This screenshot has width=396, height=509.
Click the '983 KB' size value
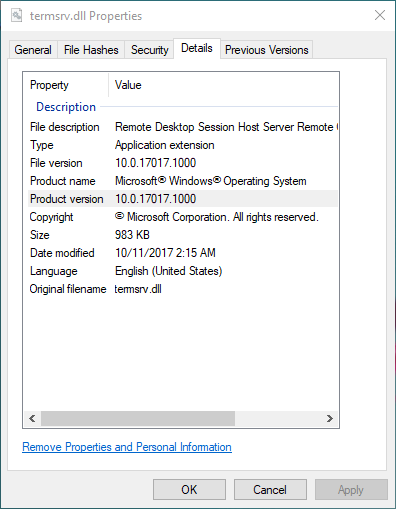pyautogui.click(x=132, y=235)
